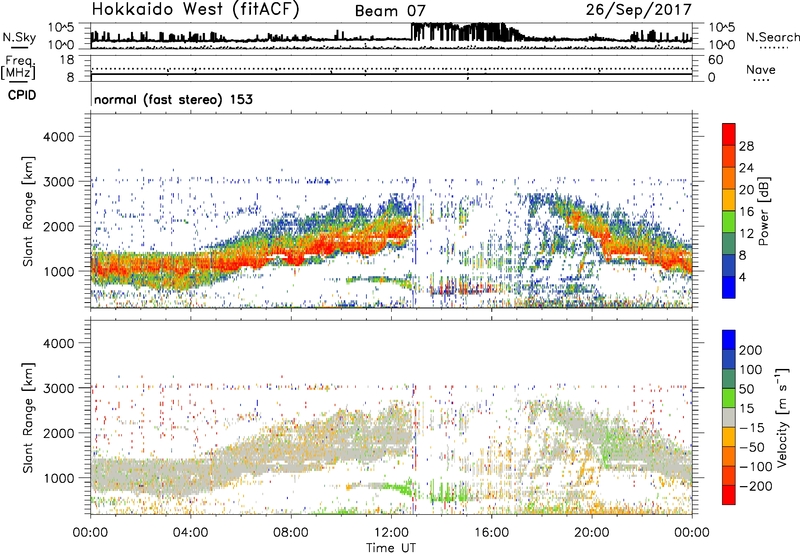Click the '08:00' time axis label
This screenshot has width=800, height=554.
(x=291, y=533)
